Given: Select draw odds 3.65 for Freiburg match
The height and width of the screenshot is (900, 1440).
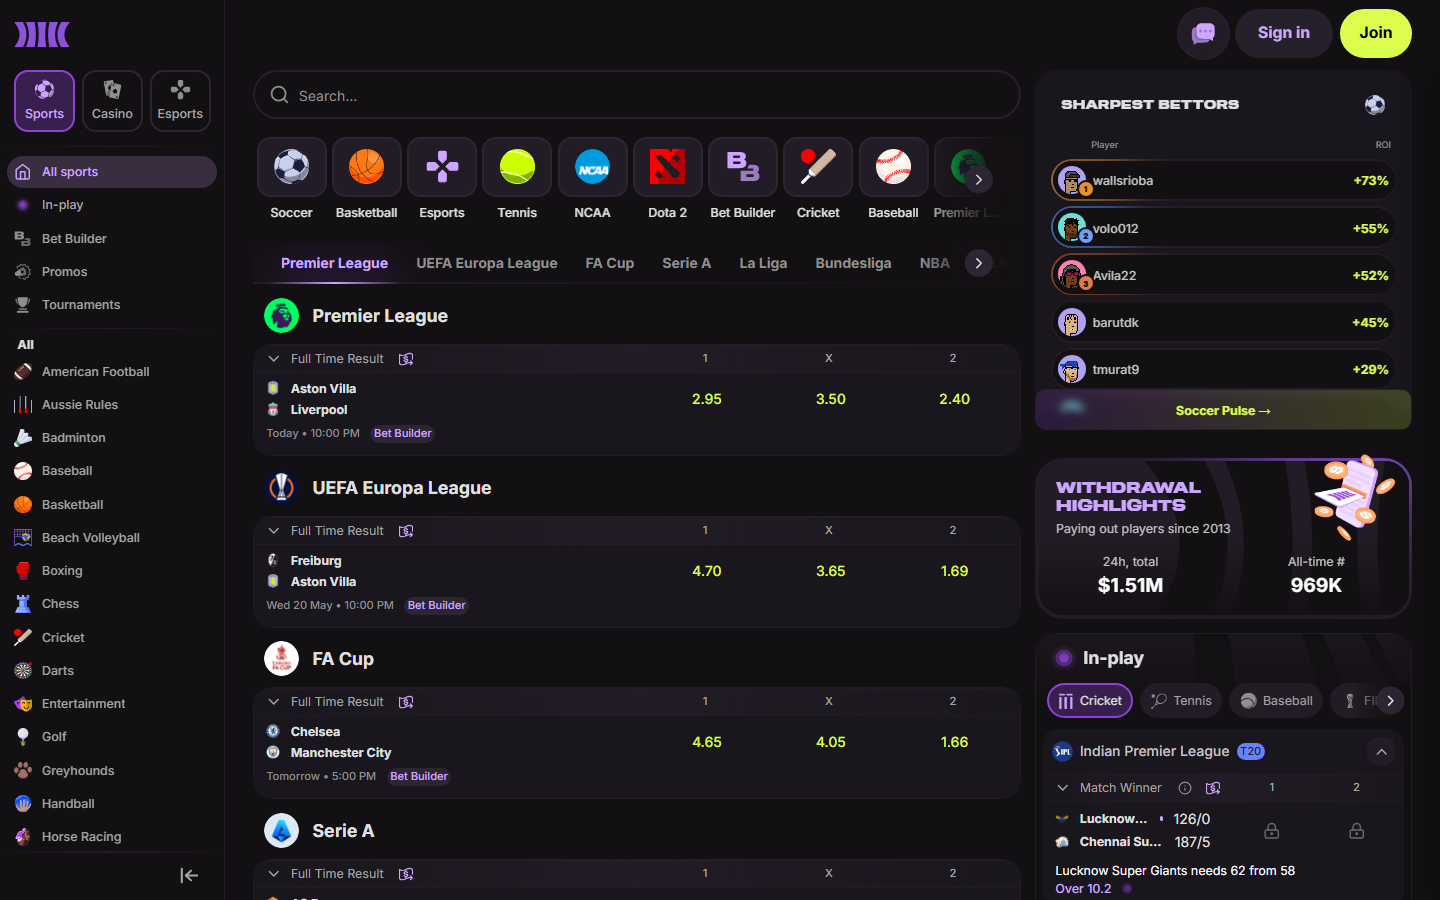Looking at the screenshot, I should tap(830, 571).
